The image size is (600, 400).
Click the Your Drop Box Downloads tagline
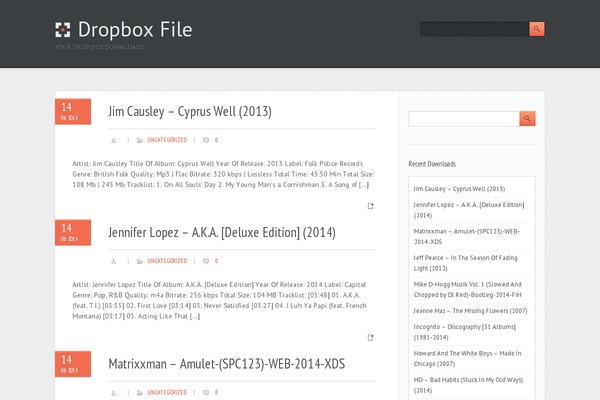coord(99,47)
